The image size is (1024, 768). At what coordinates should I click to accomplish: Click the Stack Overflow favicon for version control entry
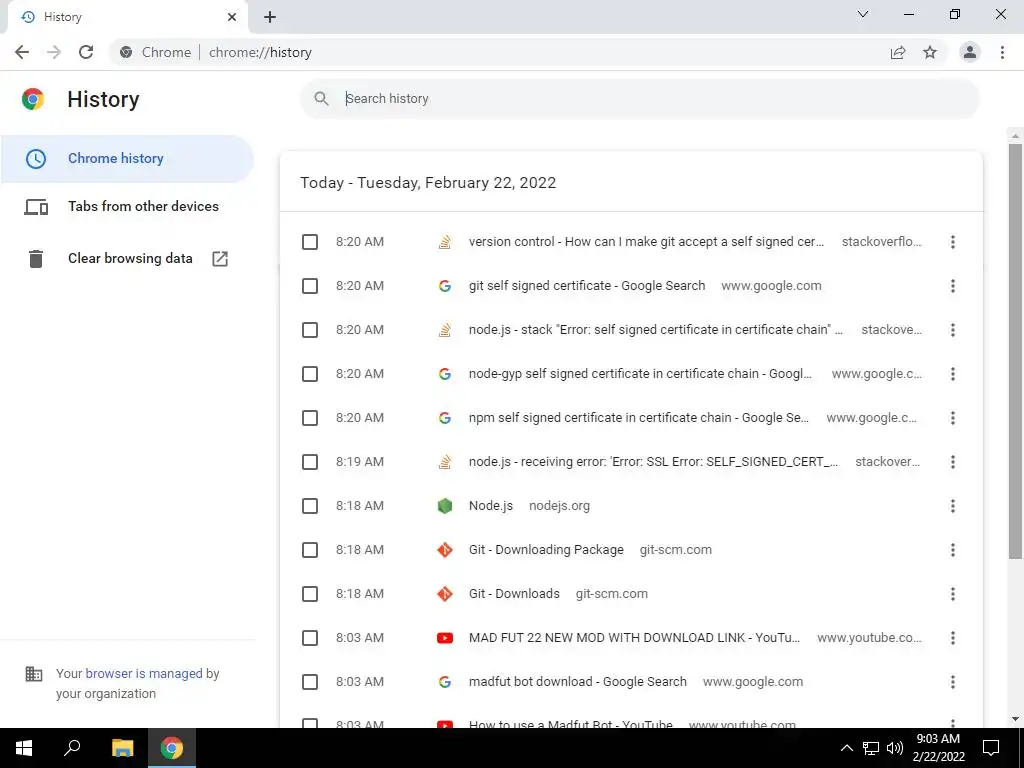coord(445,242)
